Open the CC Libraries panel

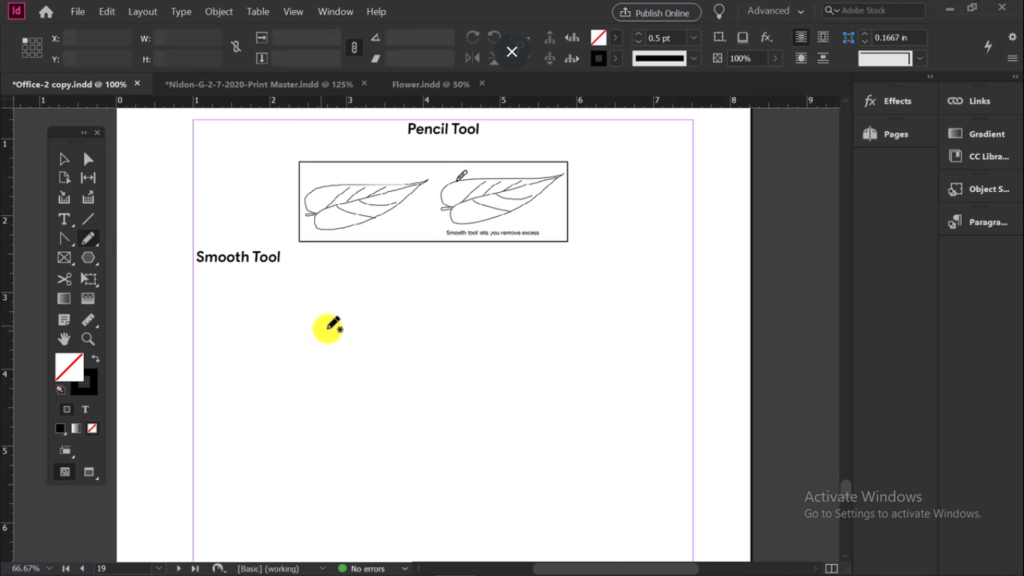click(x=978, y=157)
